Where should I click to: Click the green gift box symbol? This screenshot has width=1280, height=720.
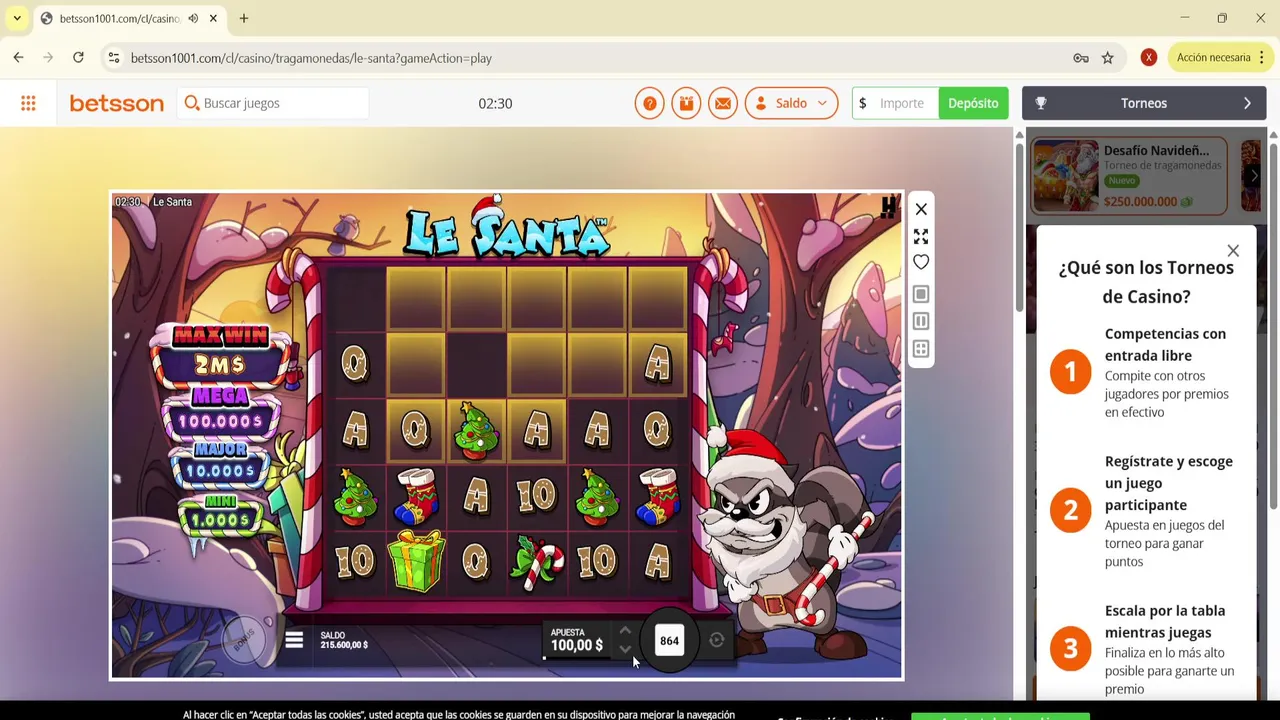tap(416, 560)
